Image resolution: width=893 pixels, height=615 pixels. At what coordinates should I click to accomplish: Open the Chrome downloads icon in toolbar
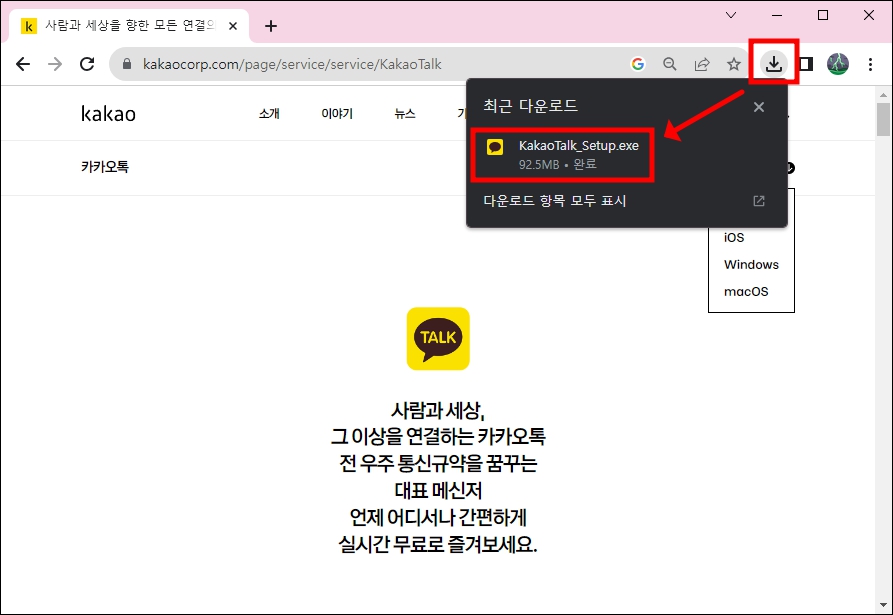(772, 63)
